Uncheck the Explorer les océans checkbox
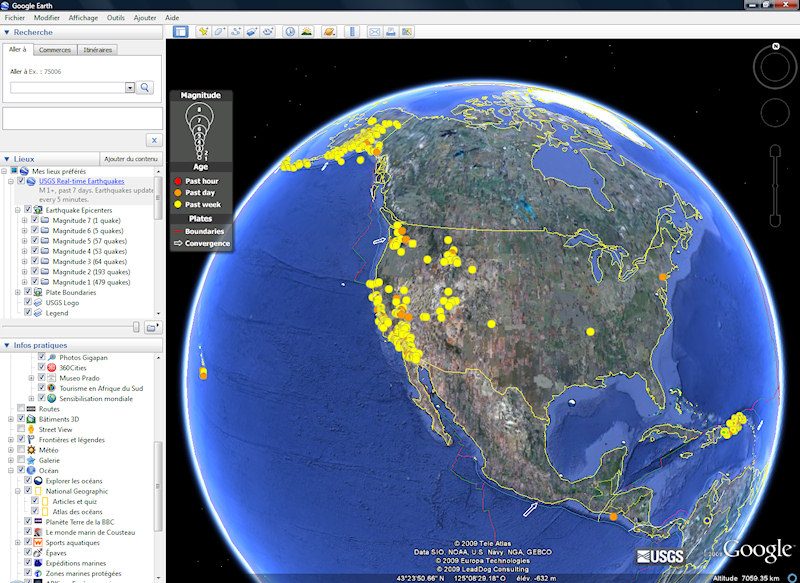The width and height of the screenshot is (800, 583). click(28, 480)
